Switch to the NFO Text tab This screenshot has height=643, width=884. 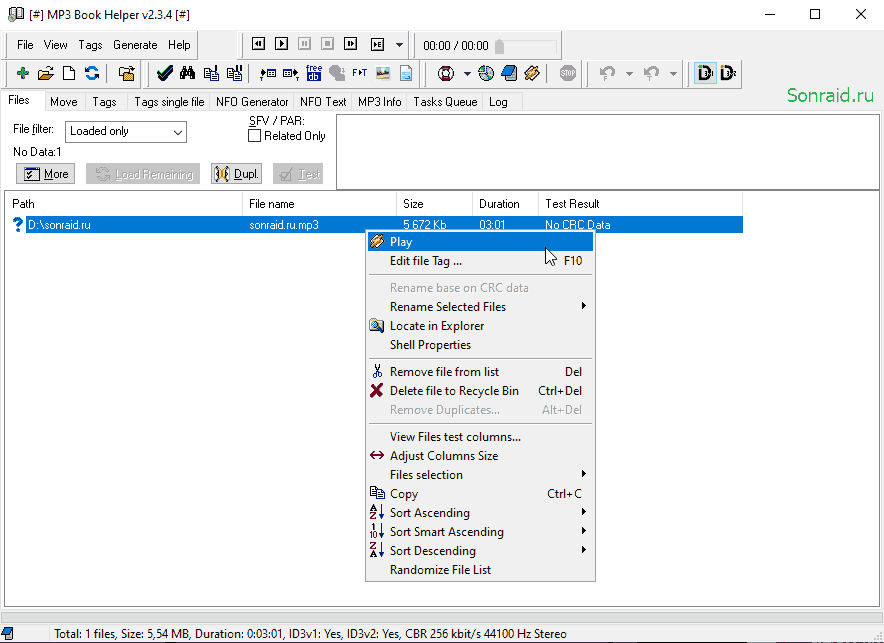323,102
